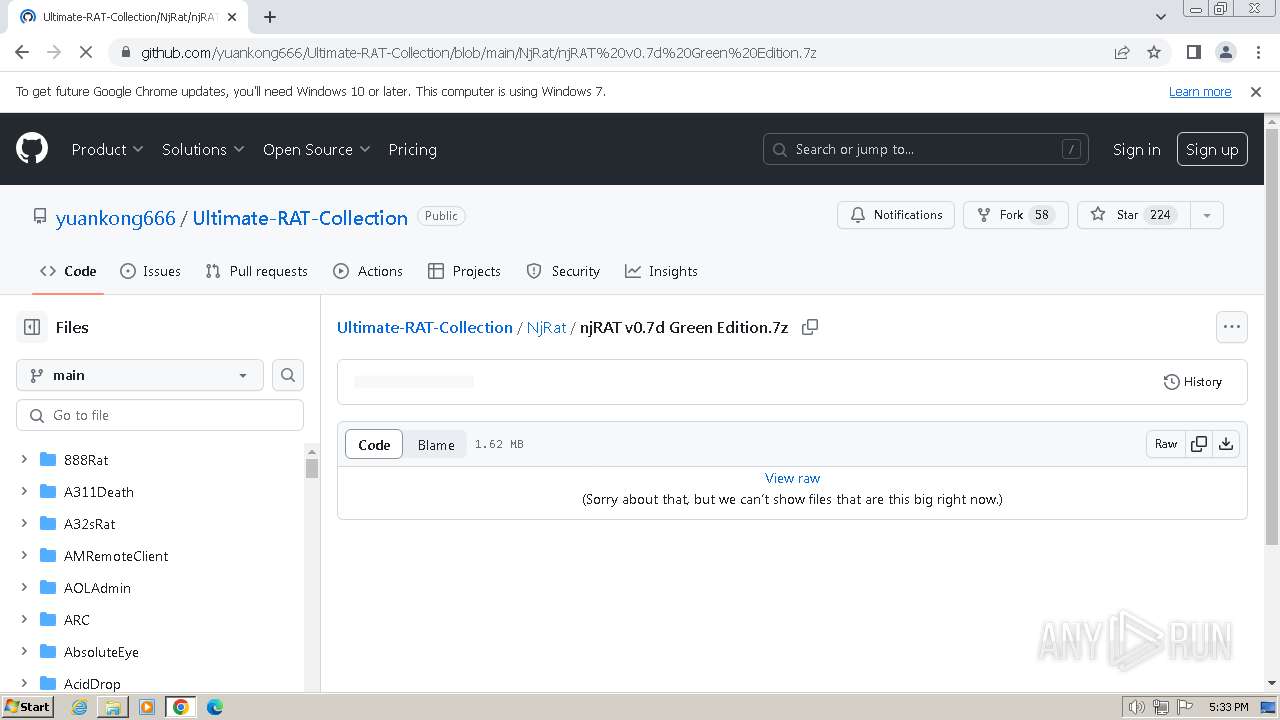Click the Go to file input
Screen dimensions: 1280x720
160,415
